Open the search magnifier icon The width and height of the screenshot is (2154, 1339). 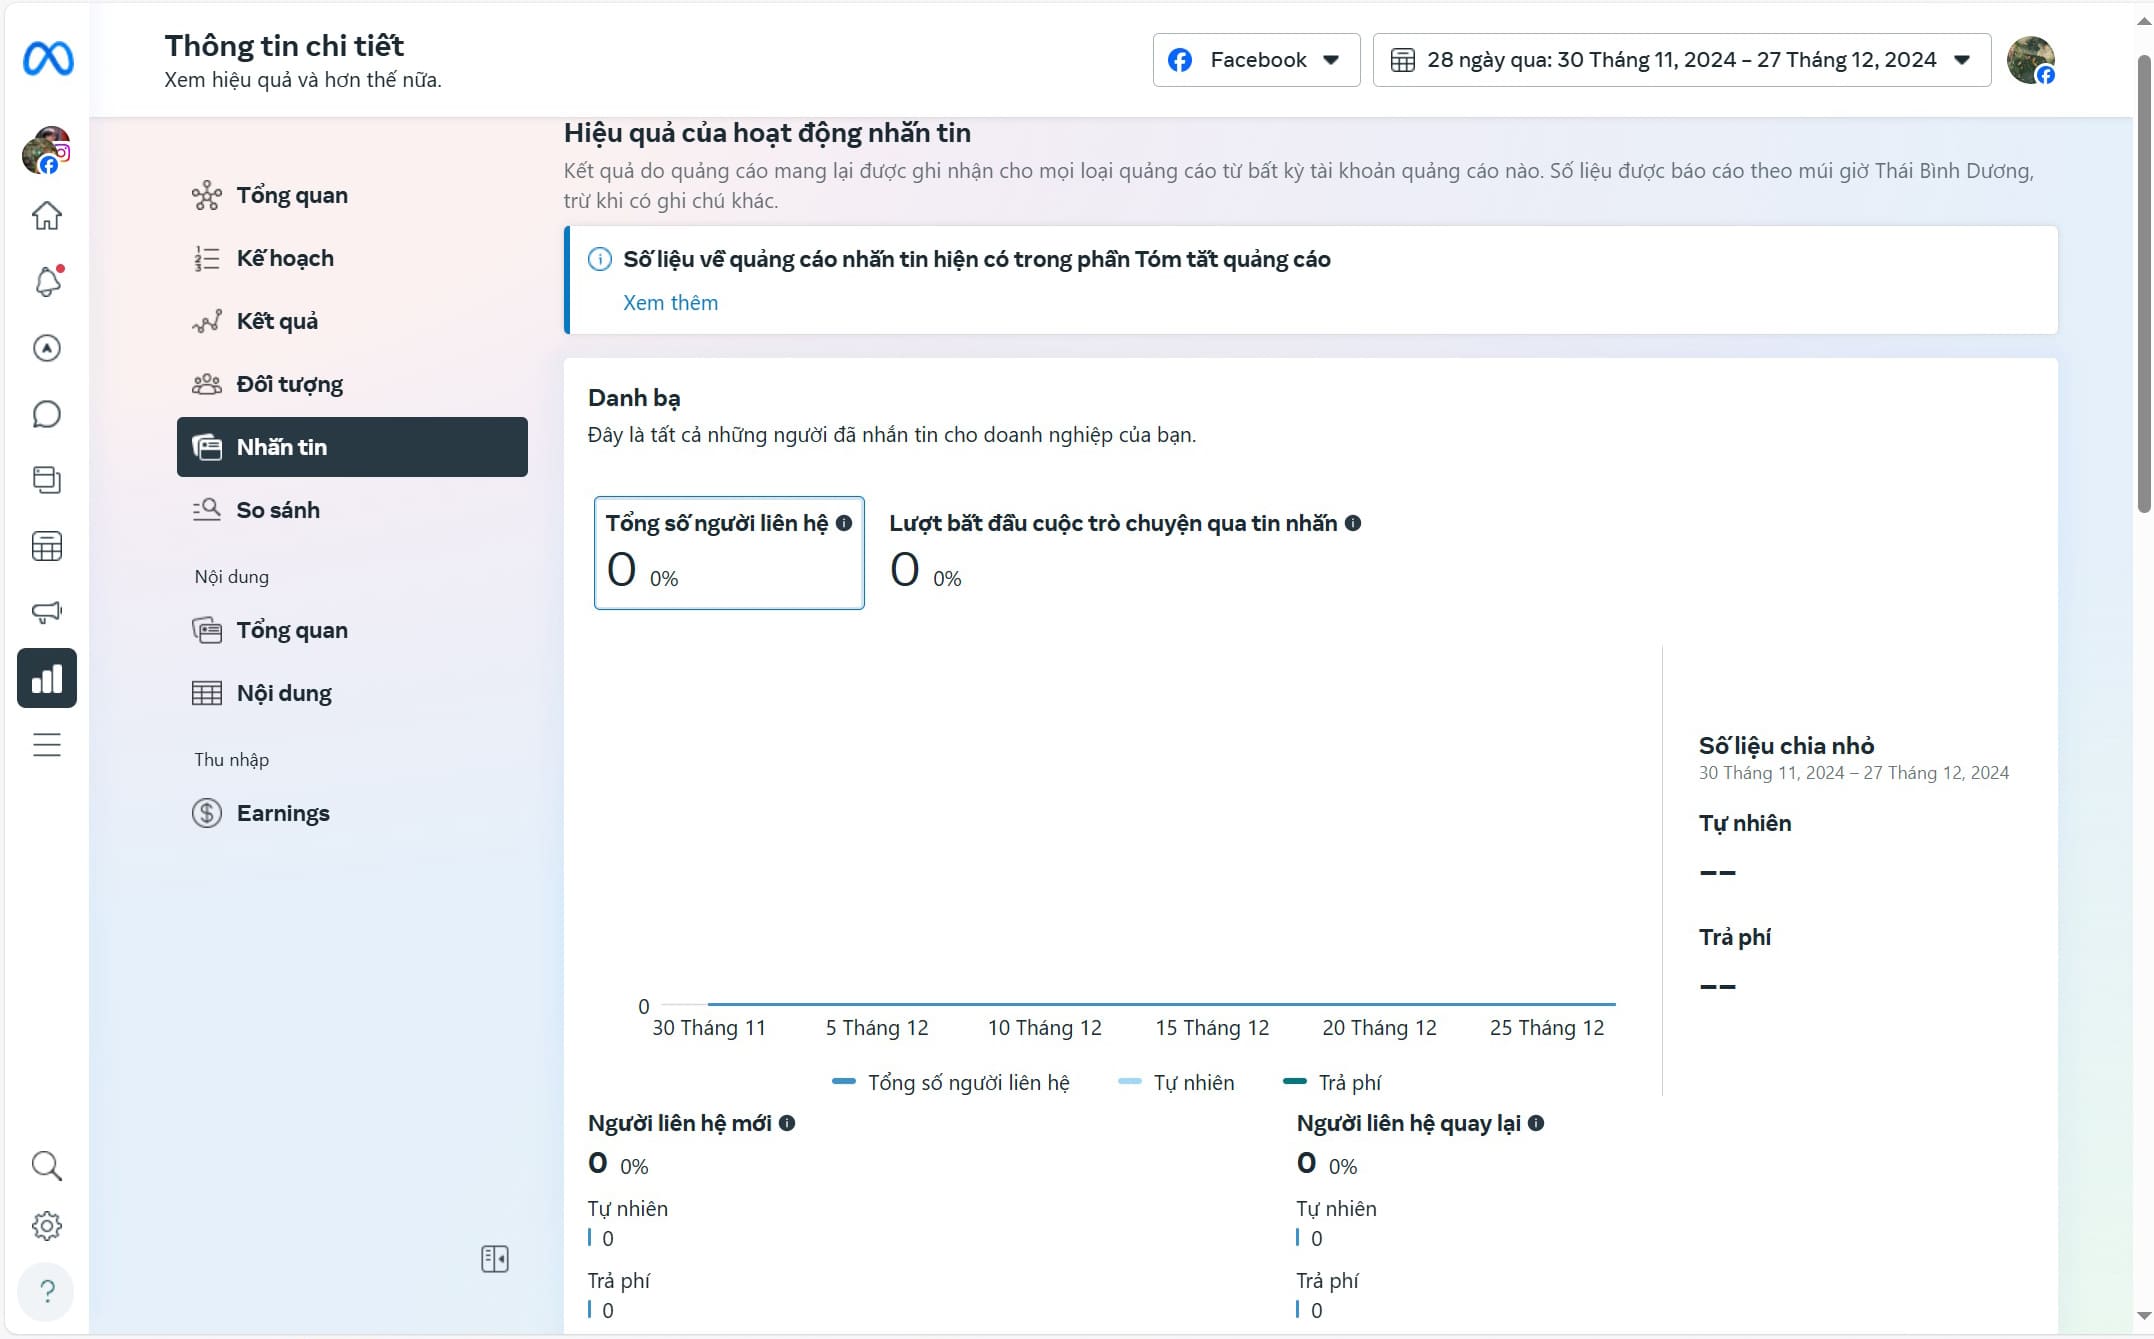pyautogui.click(x=47, y=1166)
